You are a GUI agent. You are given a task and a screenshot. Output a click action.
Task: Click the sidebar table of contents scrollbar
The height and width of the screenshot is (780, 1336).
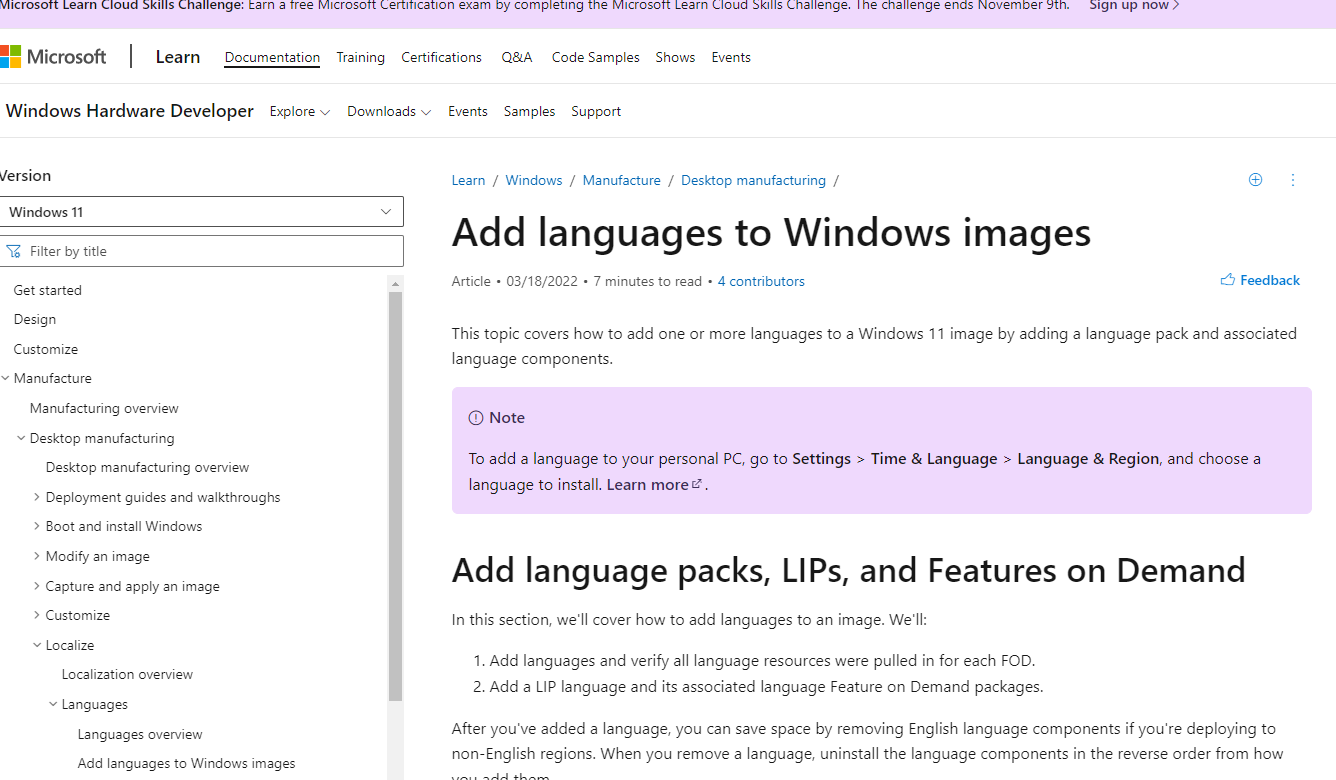point(395,496)
